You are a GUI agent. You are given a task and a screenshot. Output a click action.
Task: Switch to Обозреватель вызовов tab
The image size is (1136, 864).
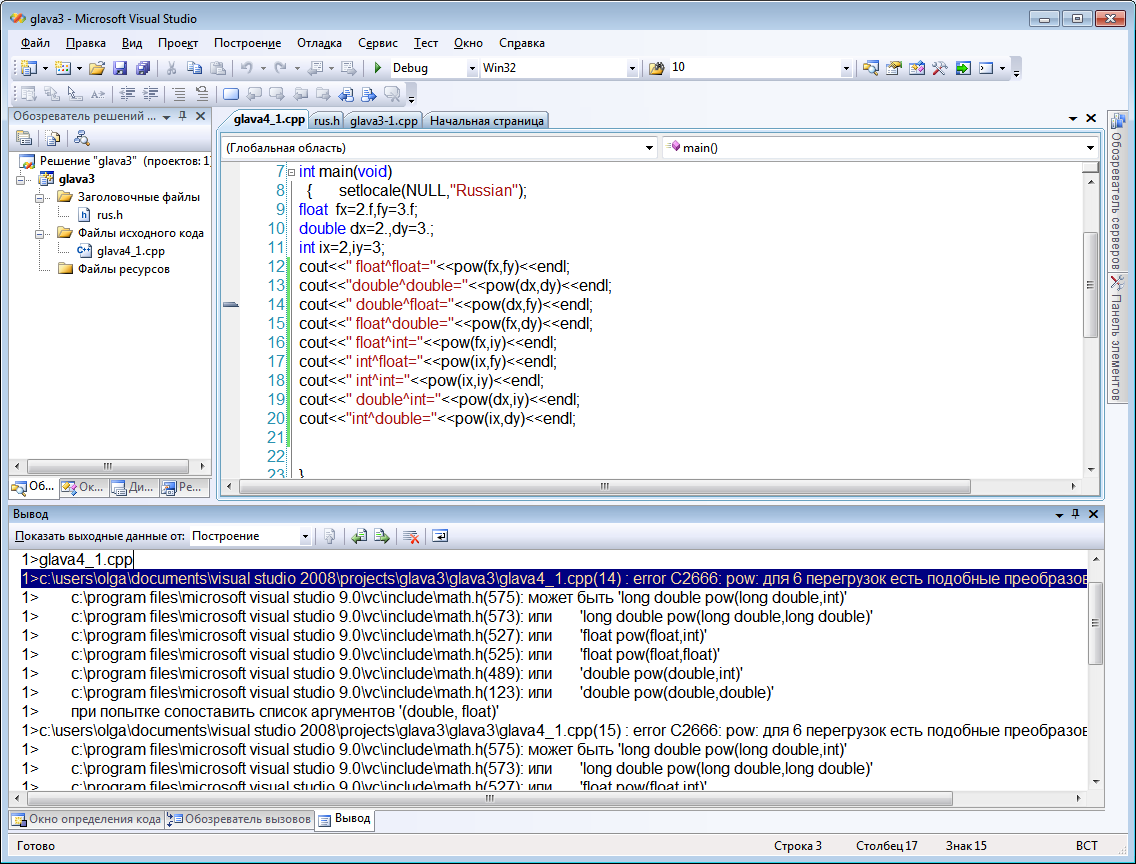pos(240,819)
